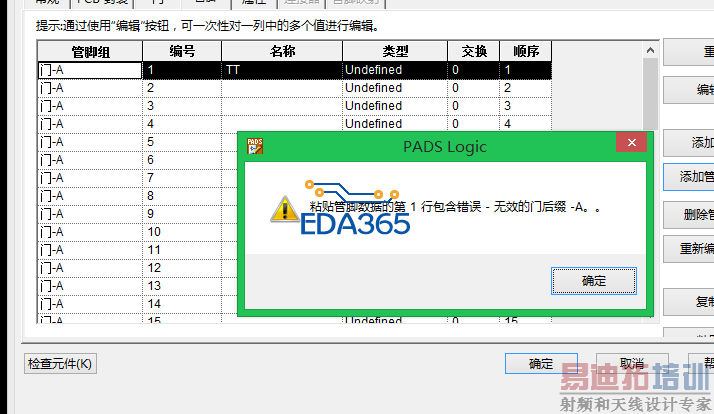Select the 顺序 cell with value 4
Viewport: 714px width, 414px height.
[x=525, y=124]
